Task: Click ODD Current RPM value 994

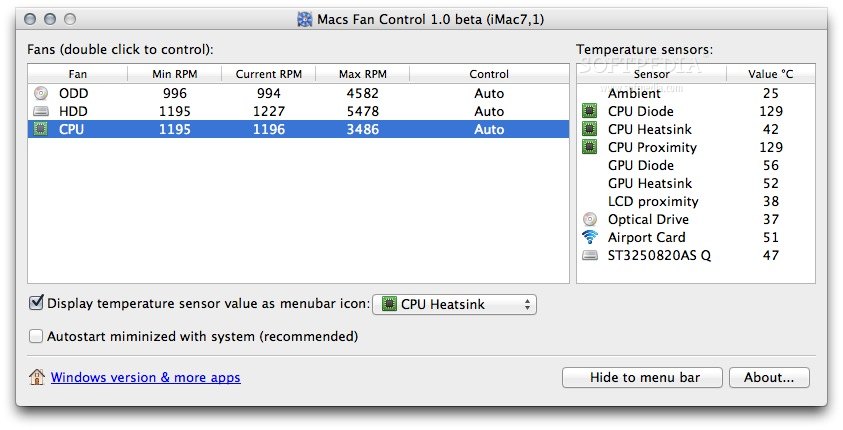Action: pyautogui.click(x=269, y=94)
